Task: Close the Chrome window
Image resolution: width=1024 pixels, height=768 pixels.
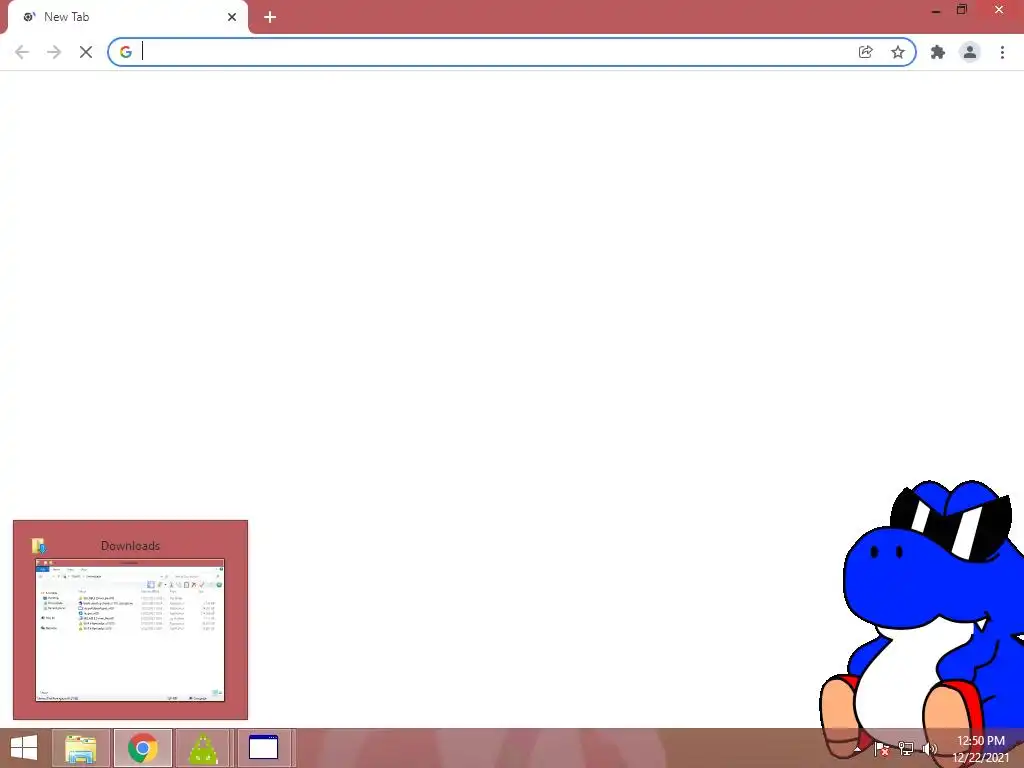Action: click(999, 10)
